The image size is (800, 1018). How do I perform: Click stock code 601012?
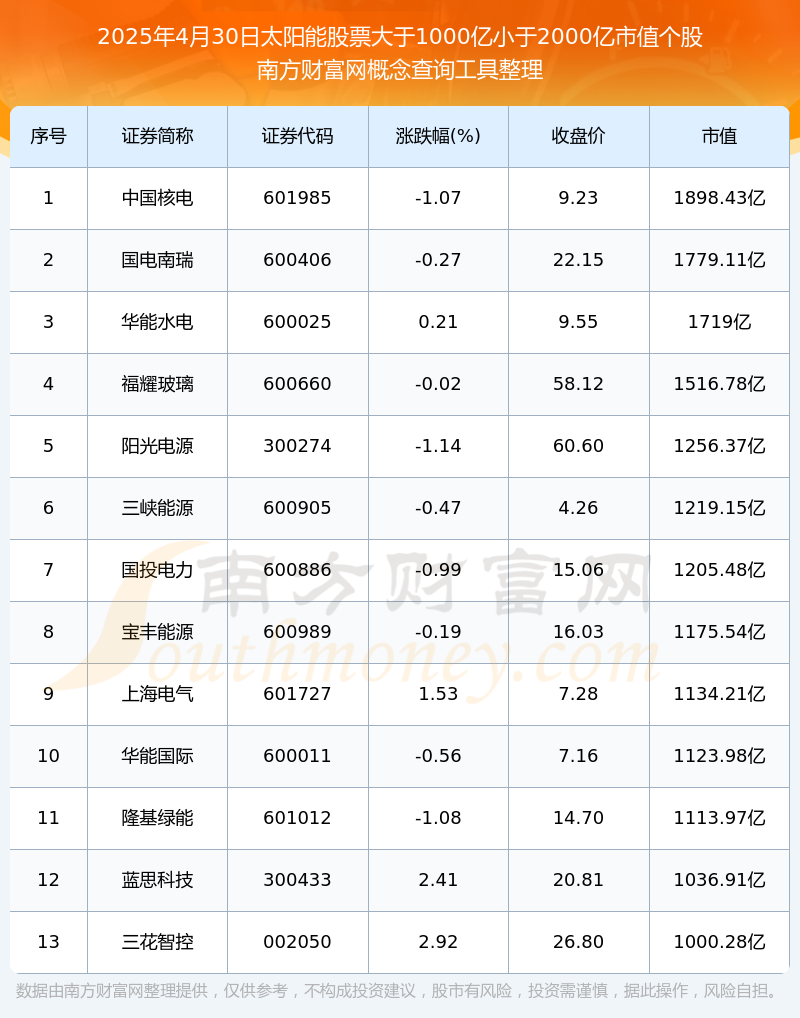[297, 818]
